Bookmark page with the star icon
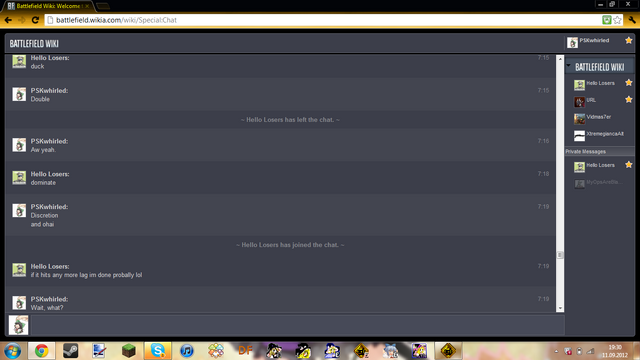640x360 pixels. pyautogui.click(x=618, y=20)
